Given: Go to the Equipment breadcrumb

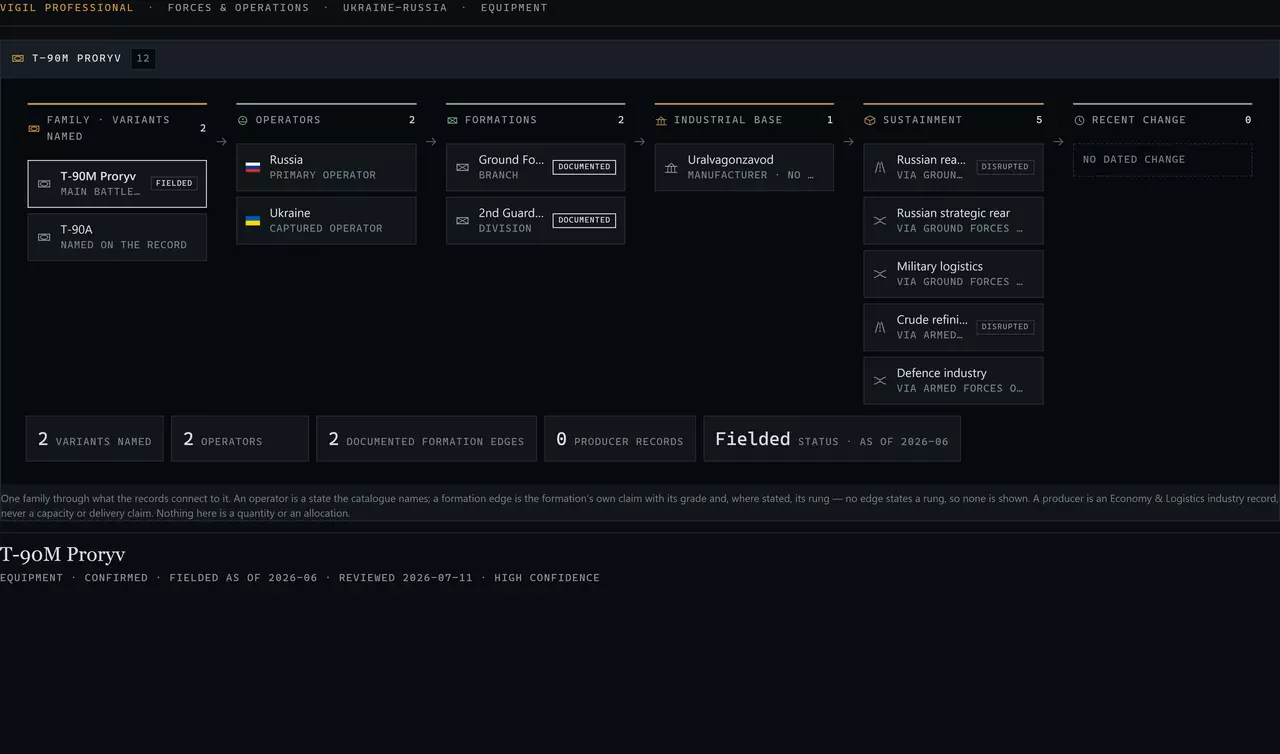Looking at the screenshot, I should pos(514,8).
